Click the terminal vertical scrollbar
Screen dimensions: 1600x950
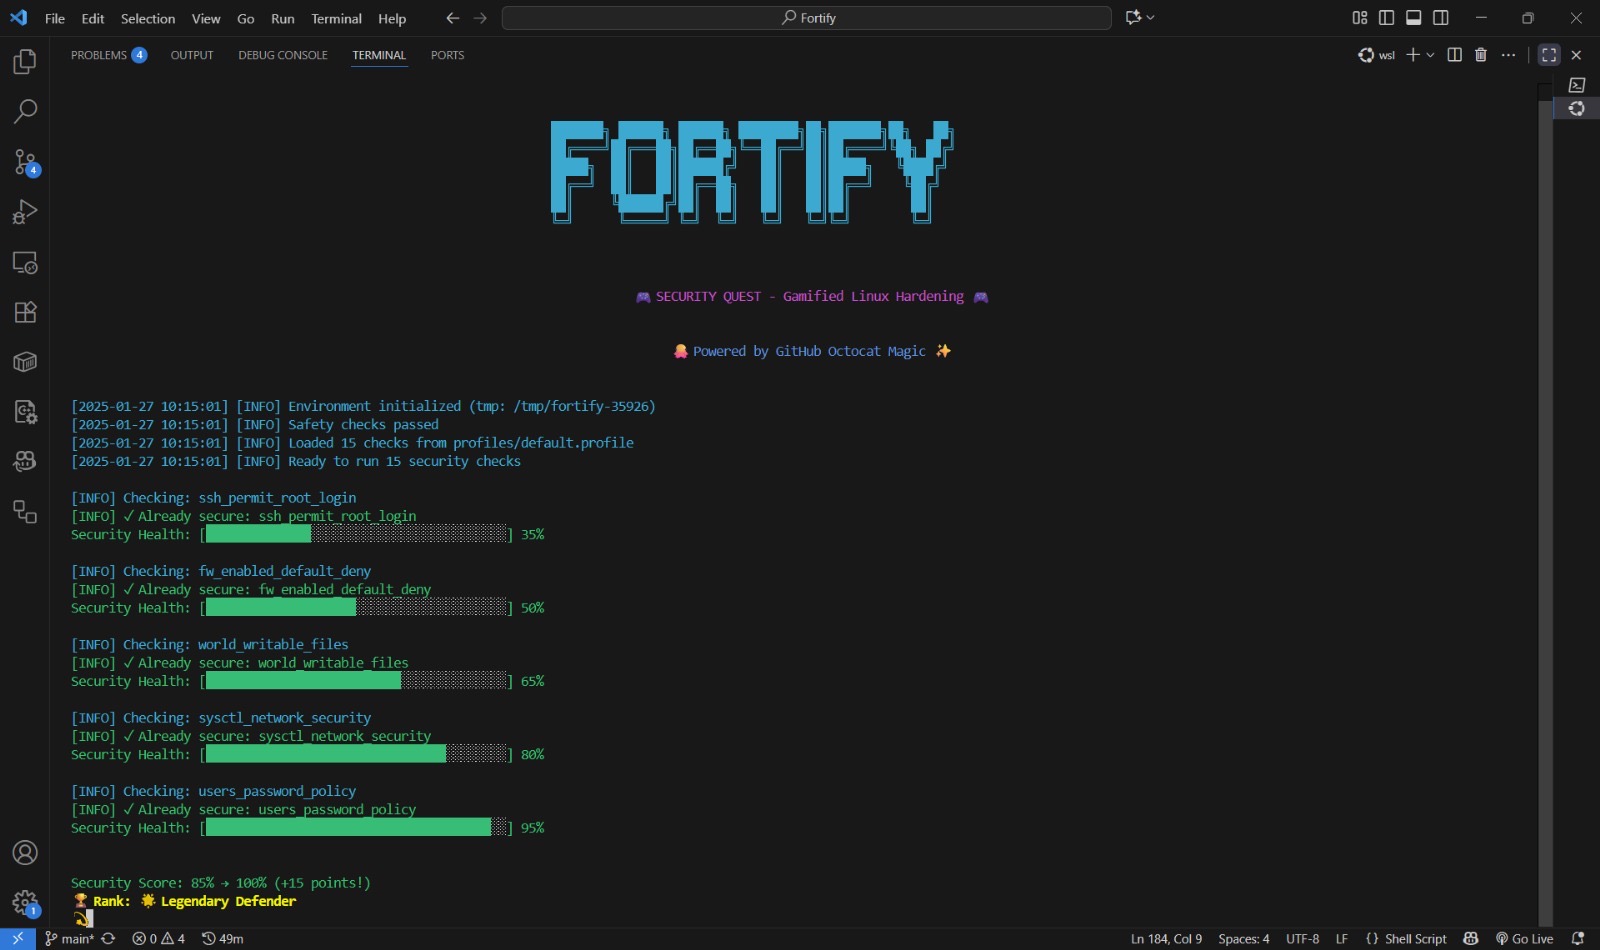[1545, 500]
